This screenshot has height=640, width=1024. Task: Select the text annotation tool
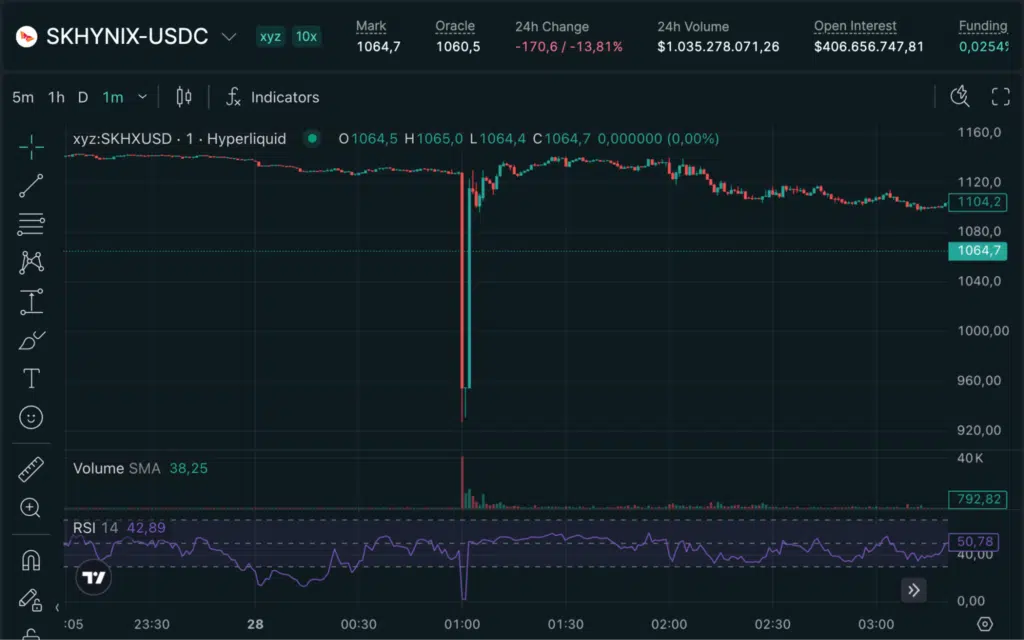(31, 379)
